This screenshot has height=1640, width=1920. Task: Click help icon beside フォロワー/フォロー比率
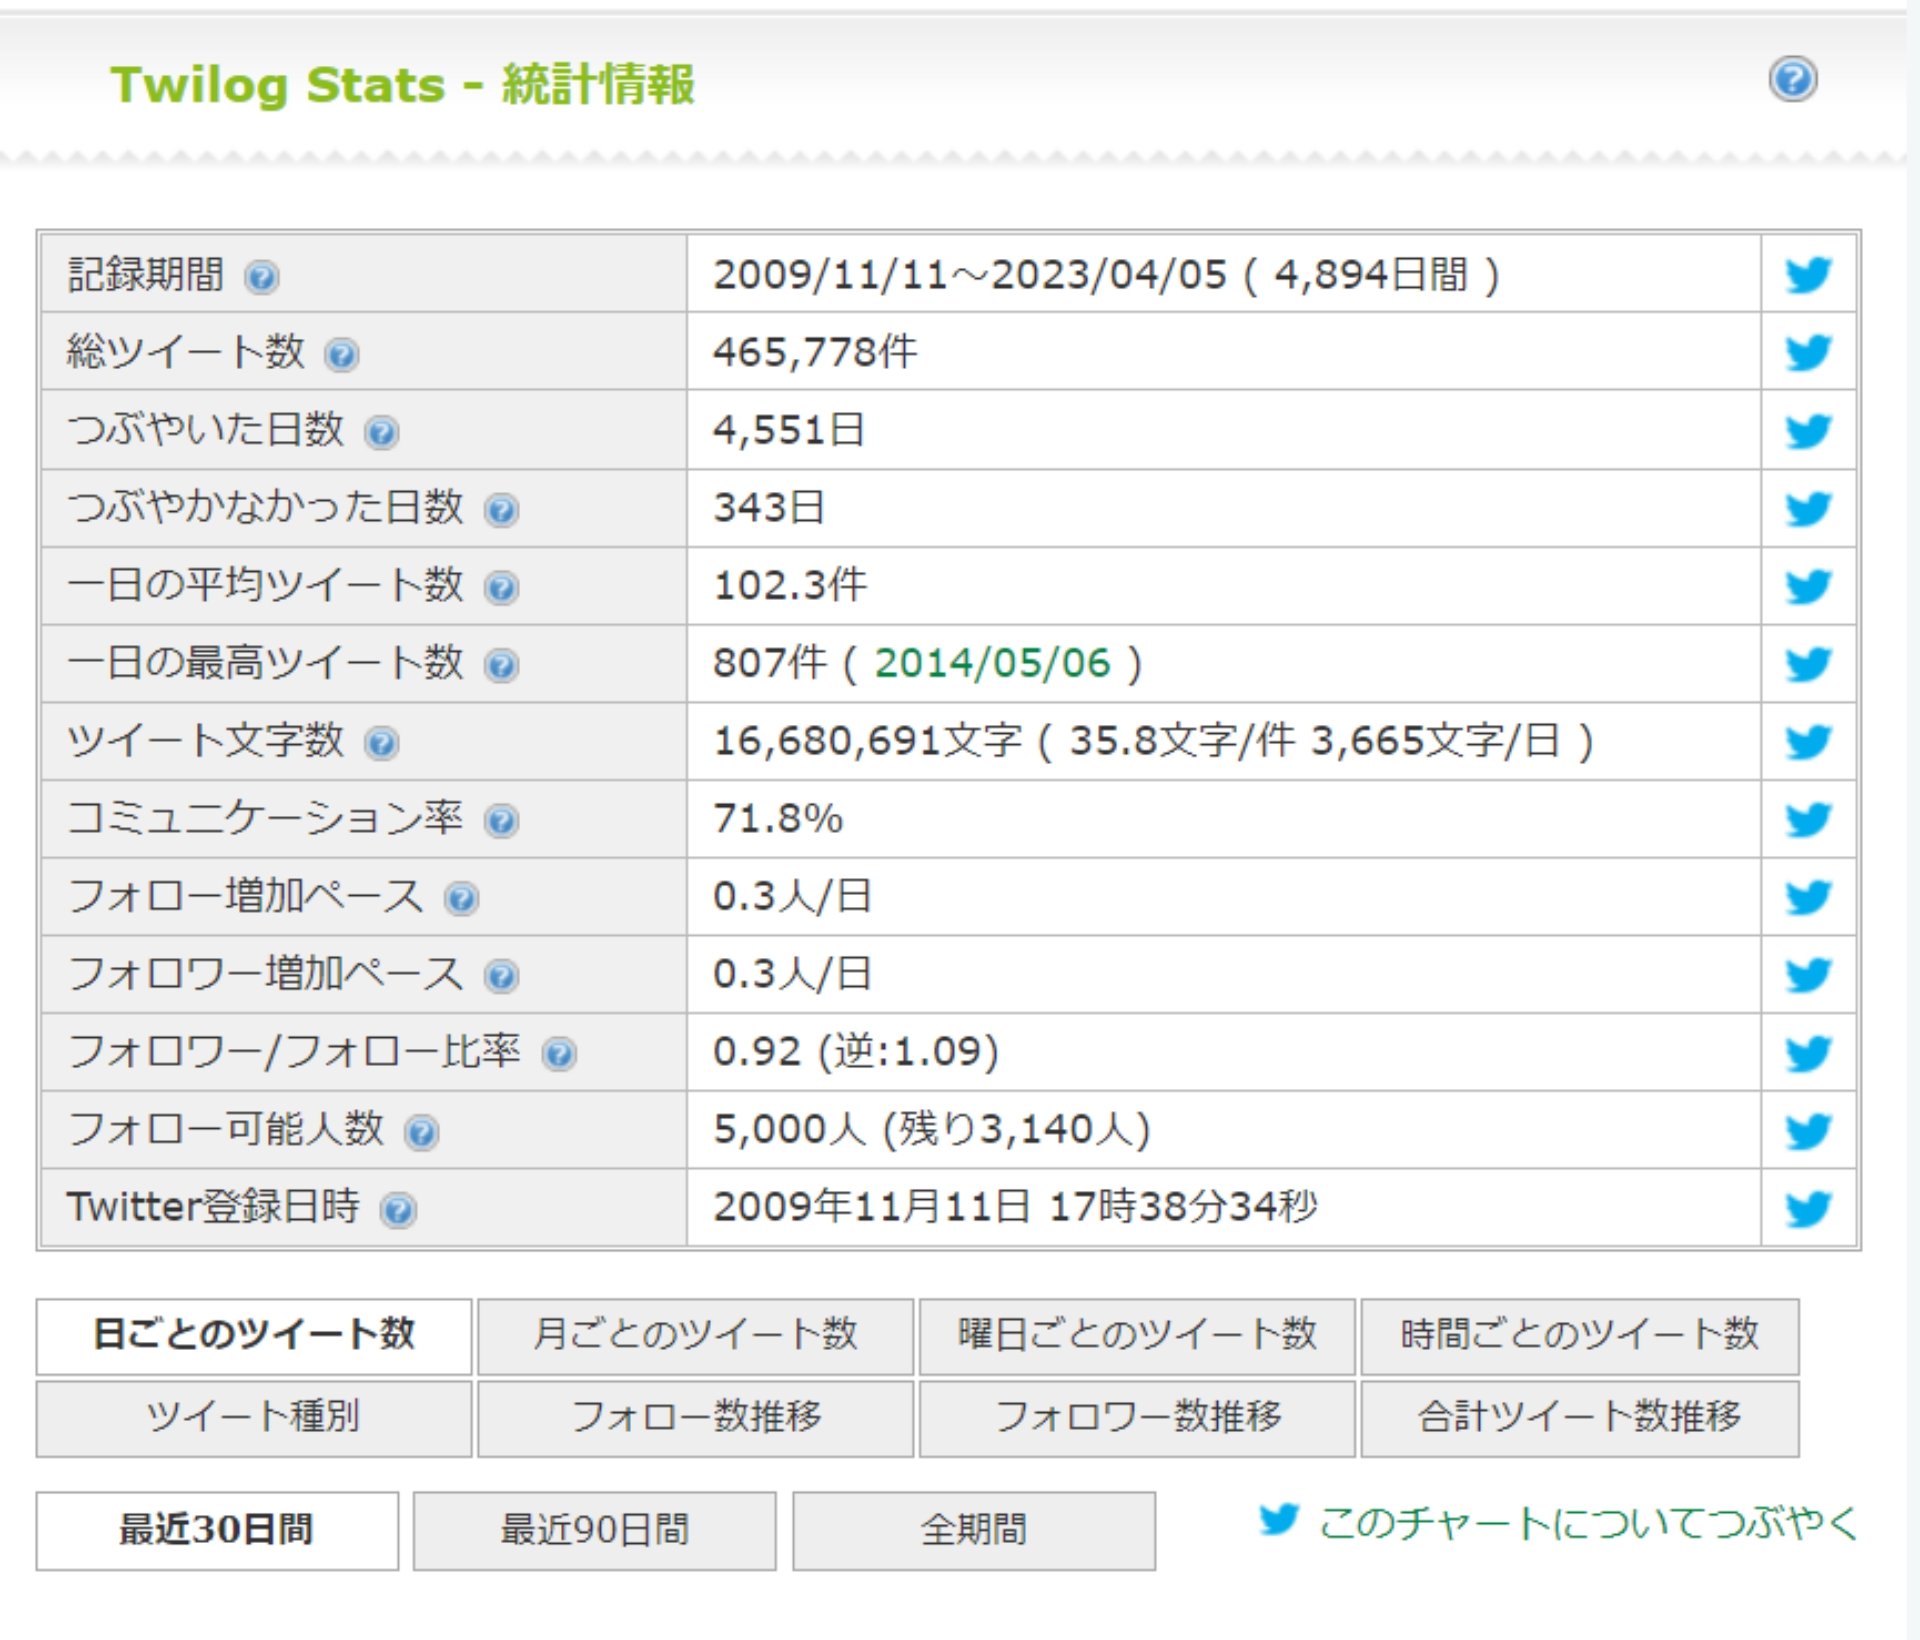pyautogui.click(x=559, y=1054)
